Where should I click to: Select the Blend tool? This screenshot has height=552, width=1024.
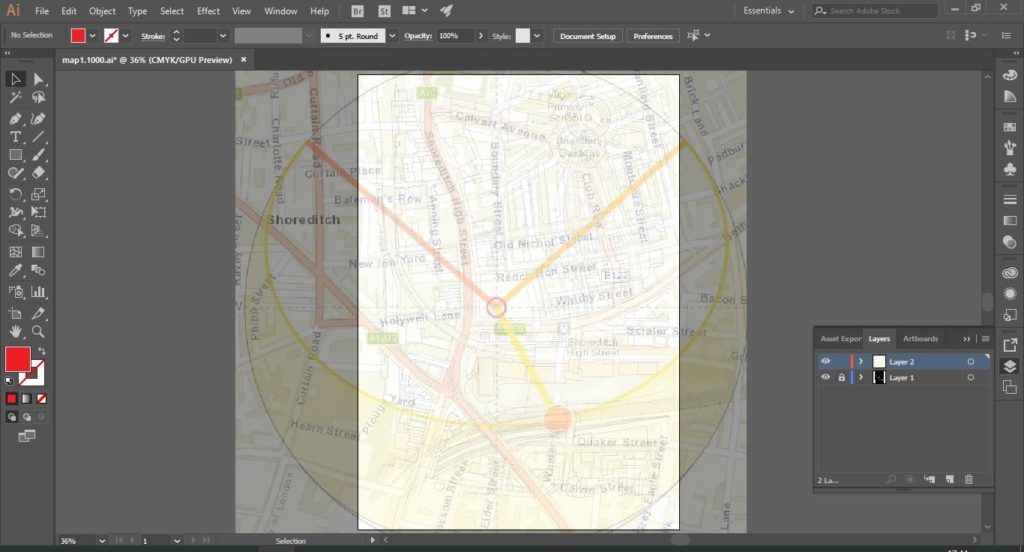[39, 270]
